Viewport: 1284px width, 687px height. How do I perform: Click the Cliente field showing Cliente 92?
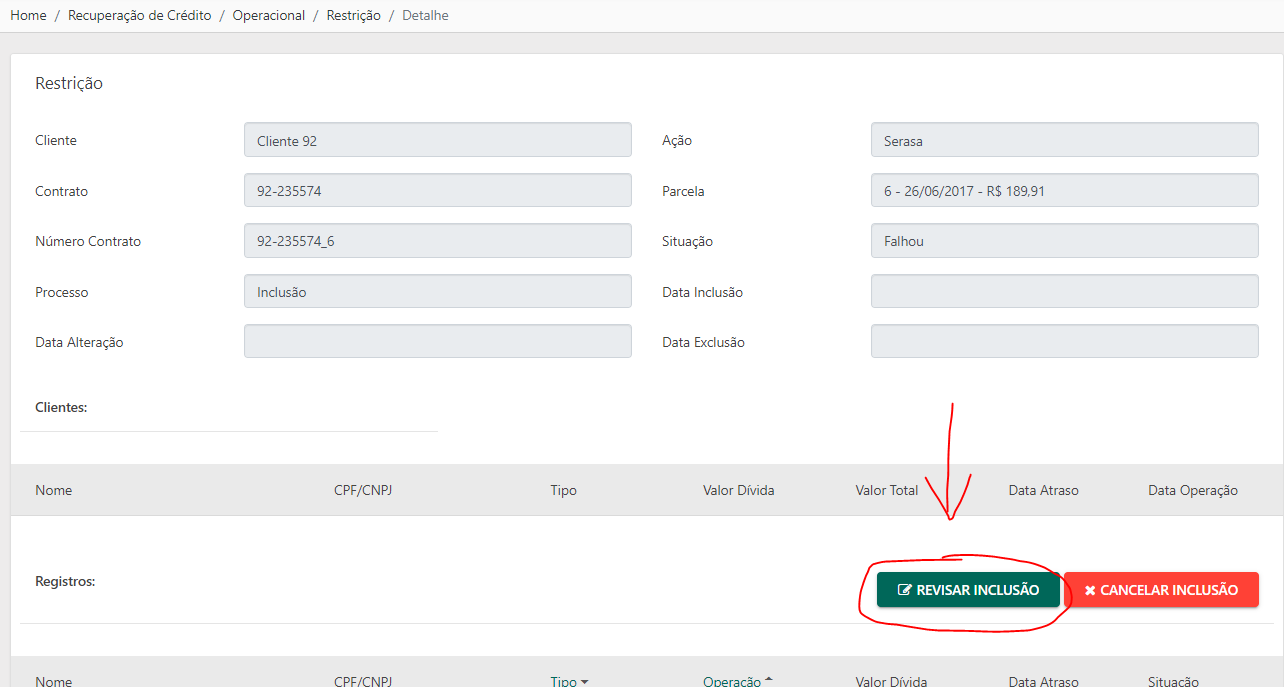tap(438, 140)
